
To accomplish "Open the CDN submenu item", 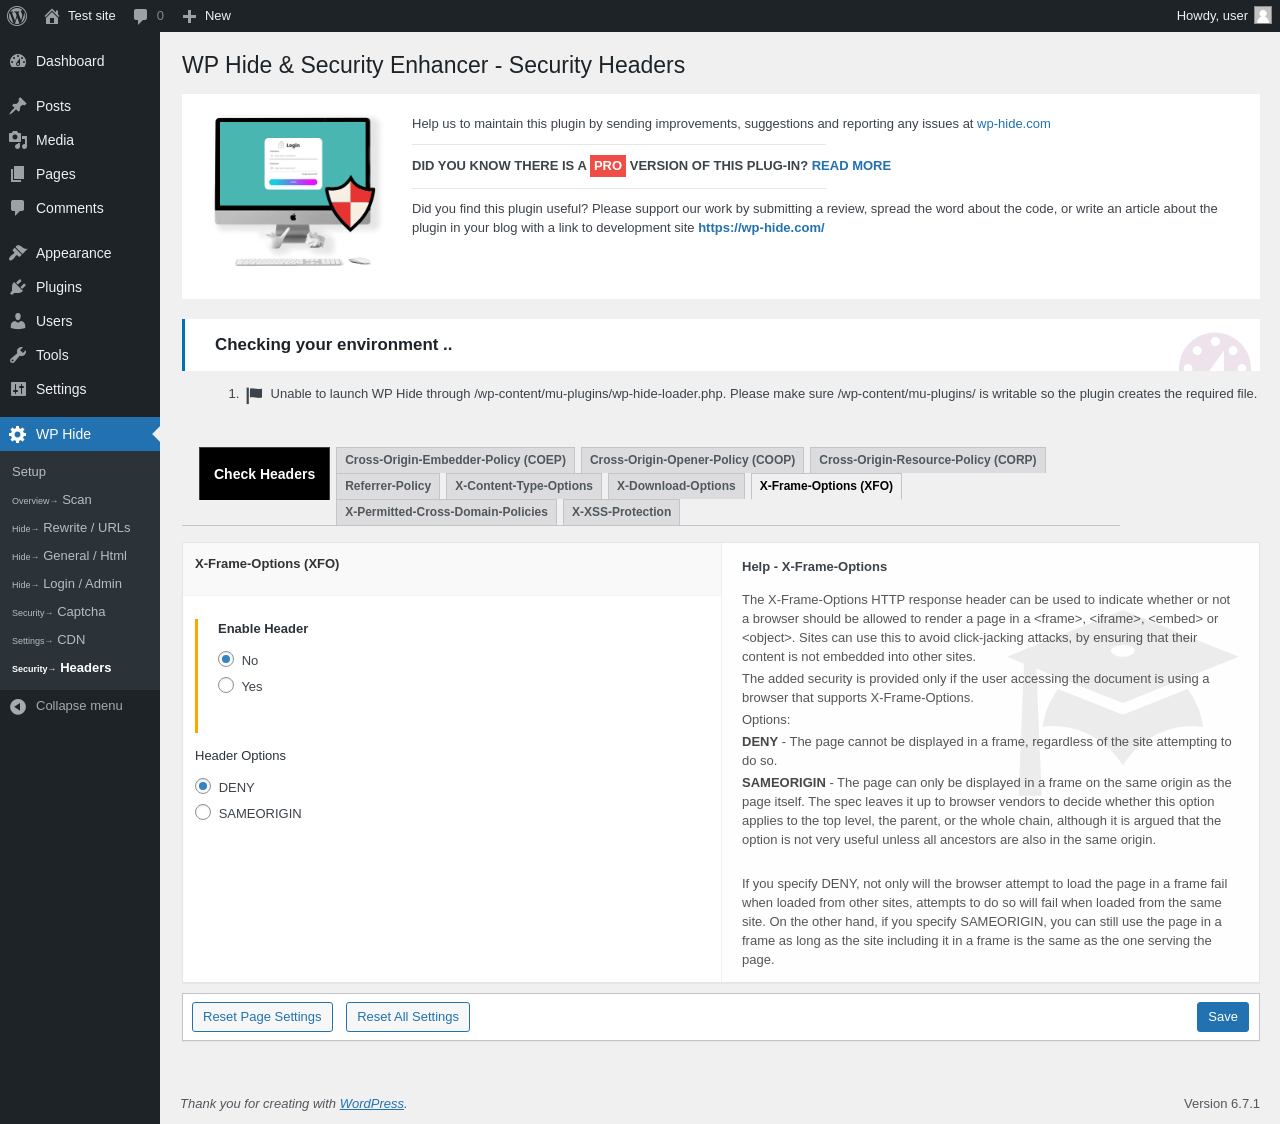I will click(x=71, y=640).
